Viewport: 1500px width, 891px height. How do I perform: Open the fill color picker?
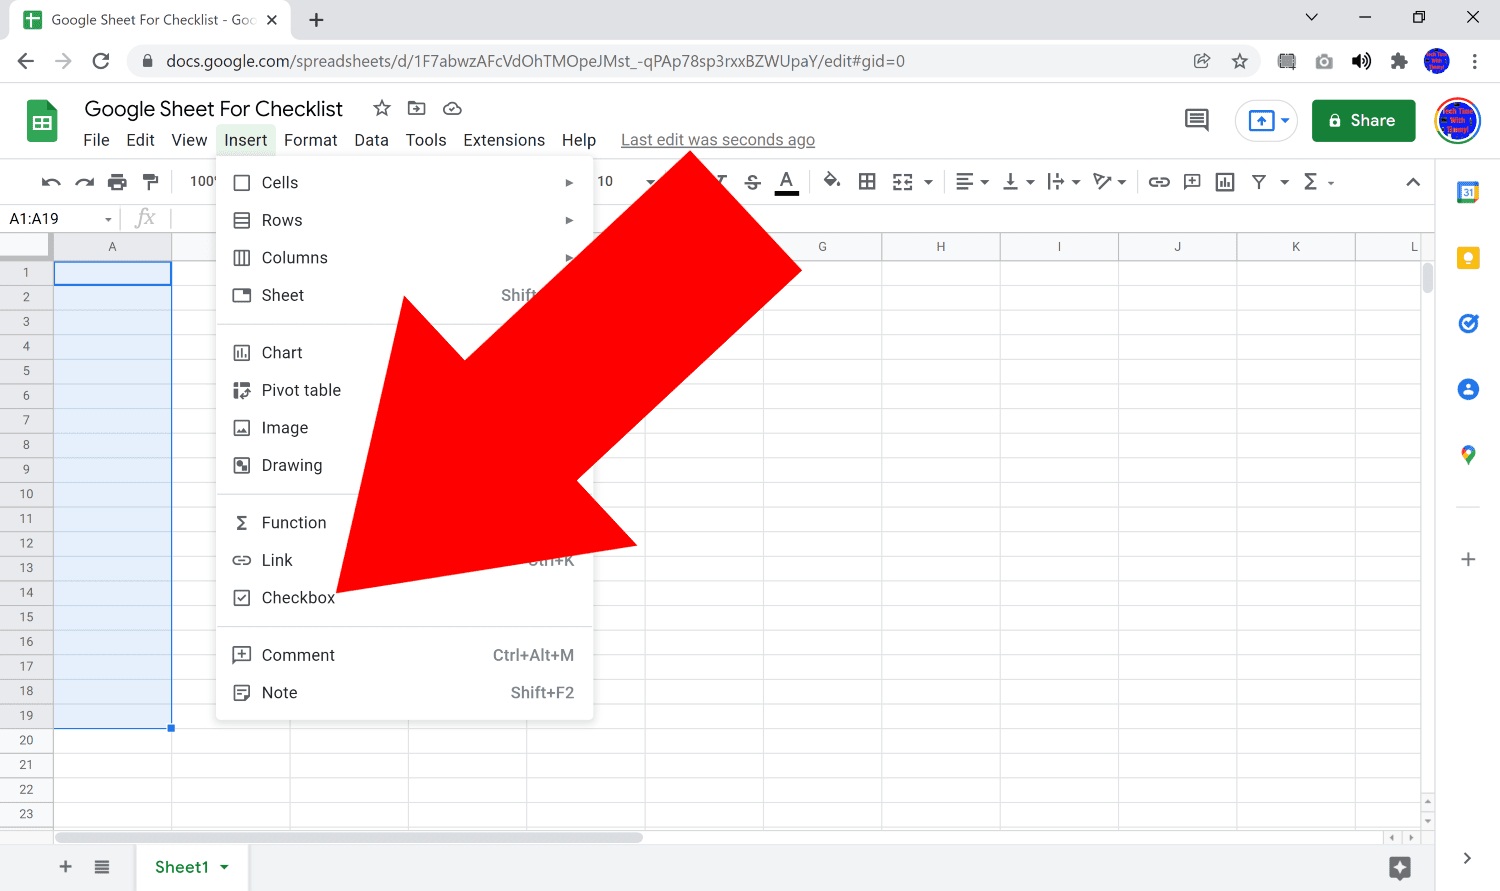click(x=831, y=182)
